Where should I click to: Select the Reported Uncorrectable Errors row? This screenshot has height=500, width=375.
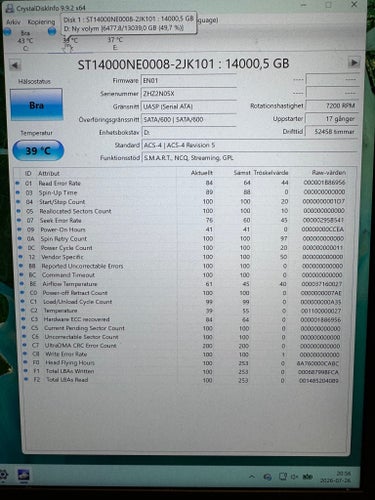182,266
